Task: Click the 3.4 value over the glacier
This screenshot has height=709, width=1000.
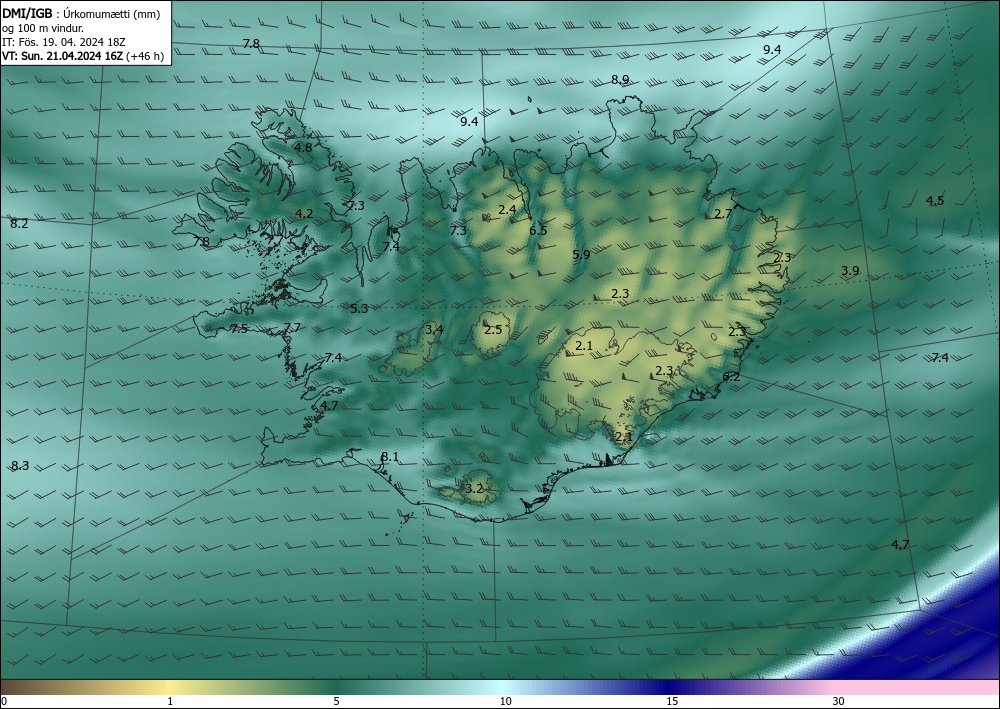Action: tap(434, 330)
